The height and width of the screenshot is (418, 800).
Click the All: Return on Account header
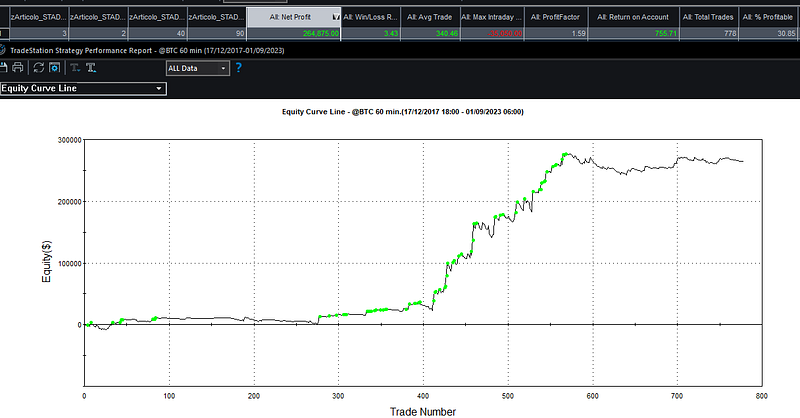pos(633,17)
